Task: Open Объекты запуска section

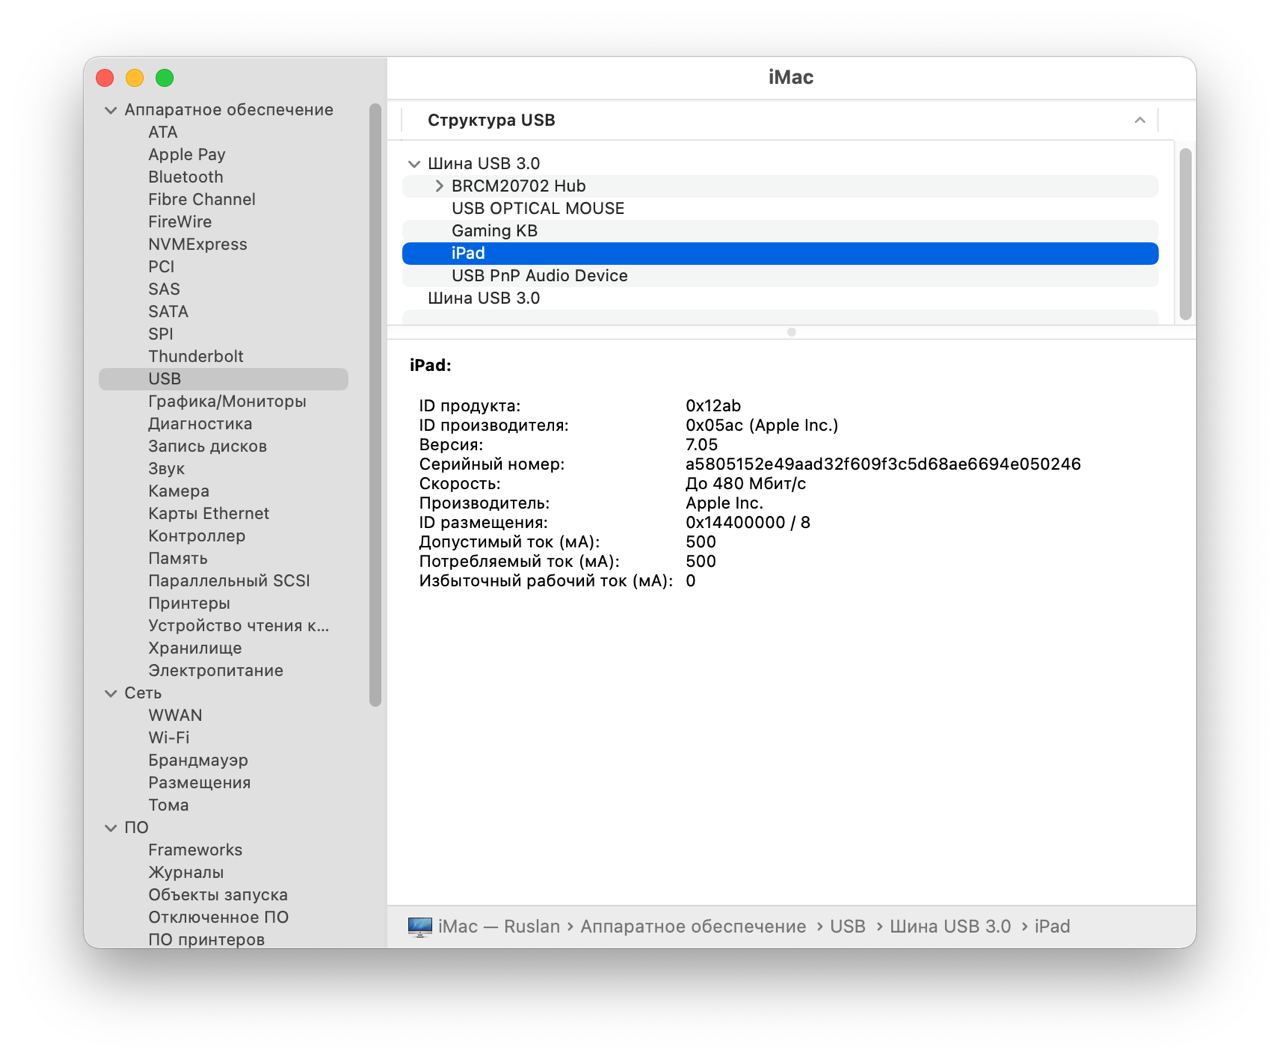Action: click(218, 895)
